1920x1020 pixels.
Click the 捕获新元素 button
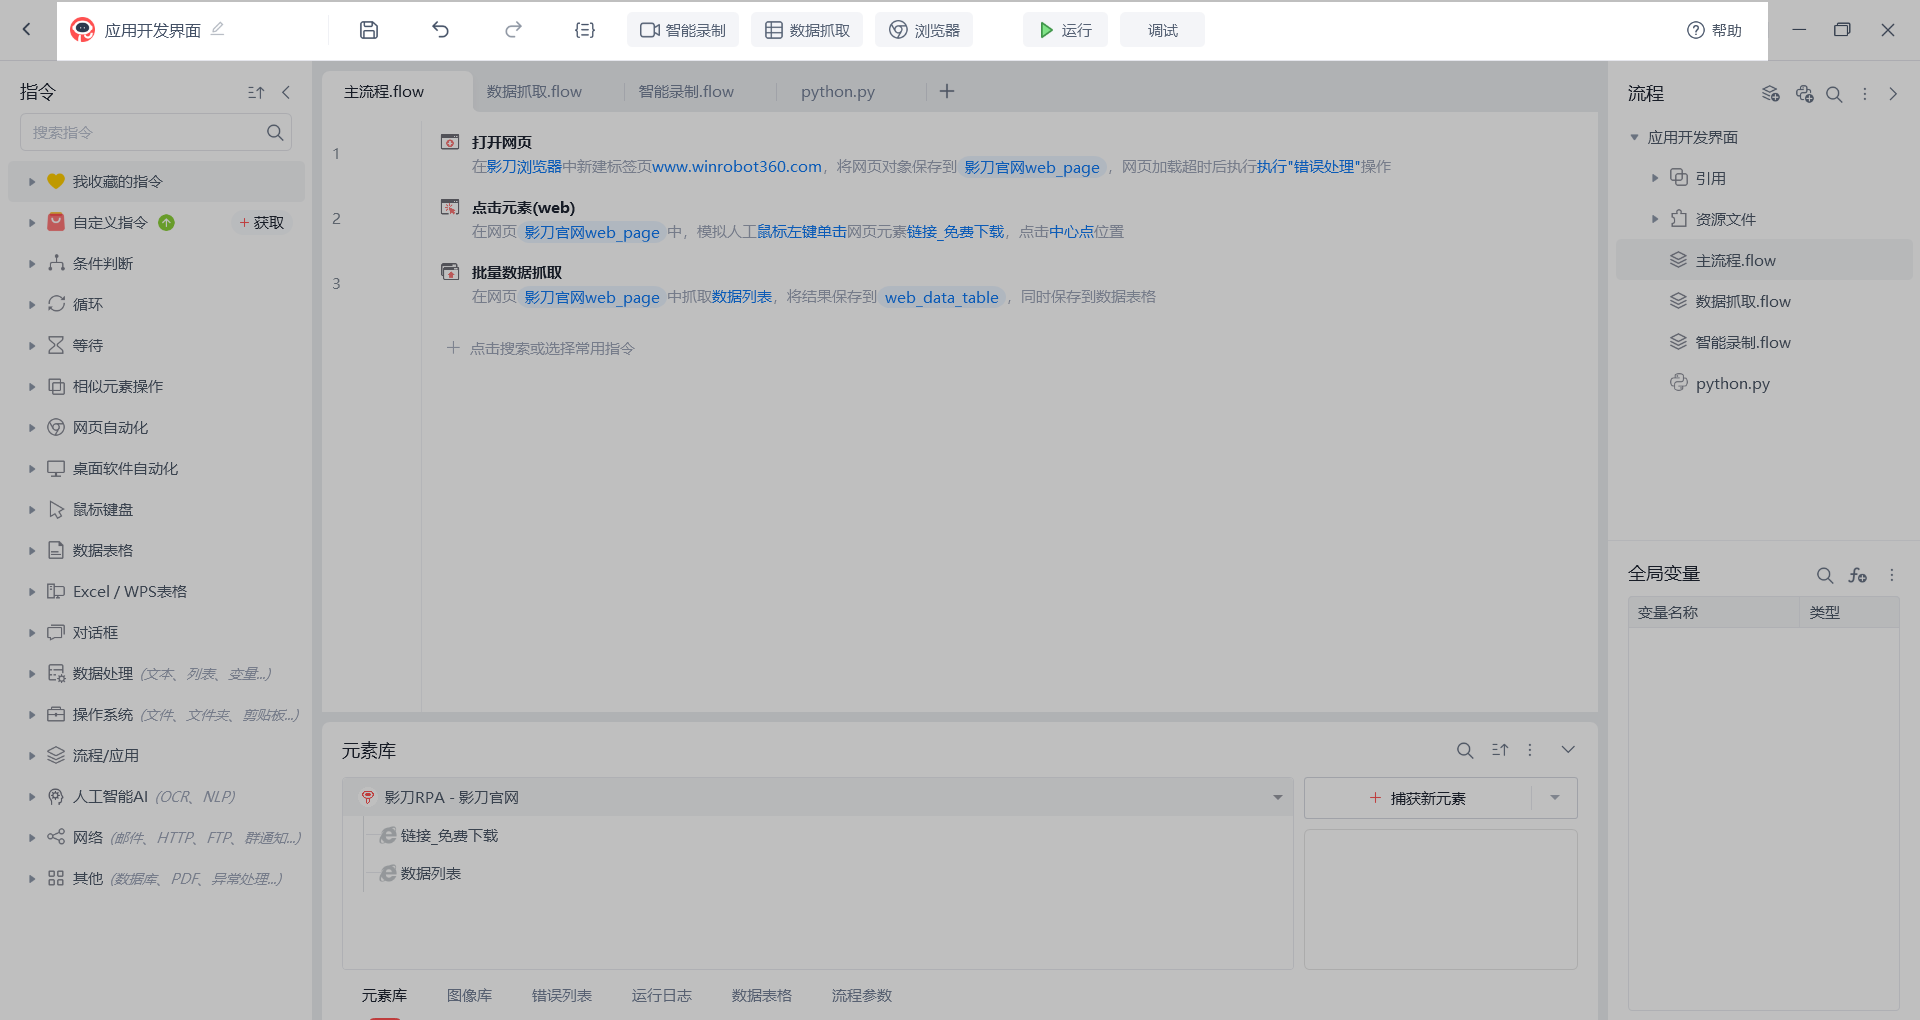point(1418,798)
